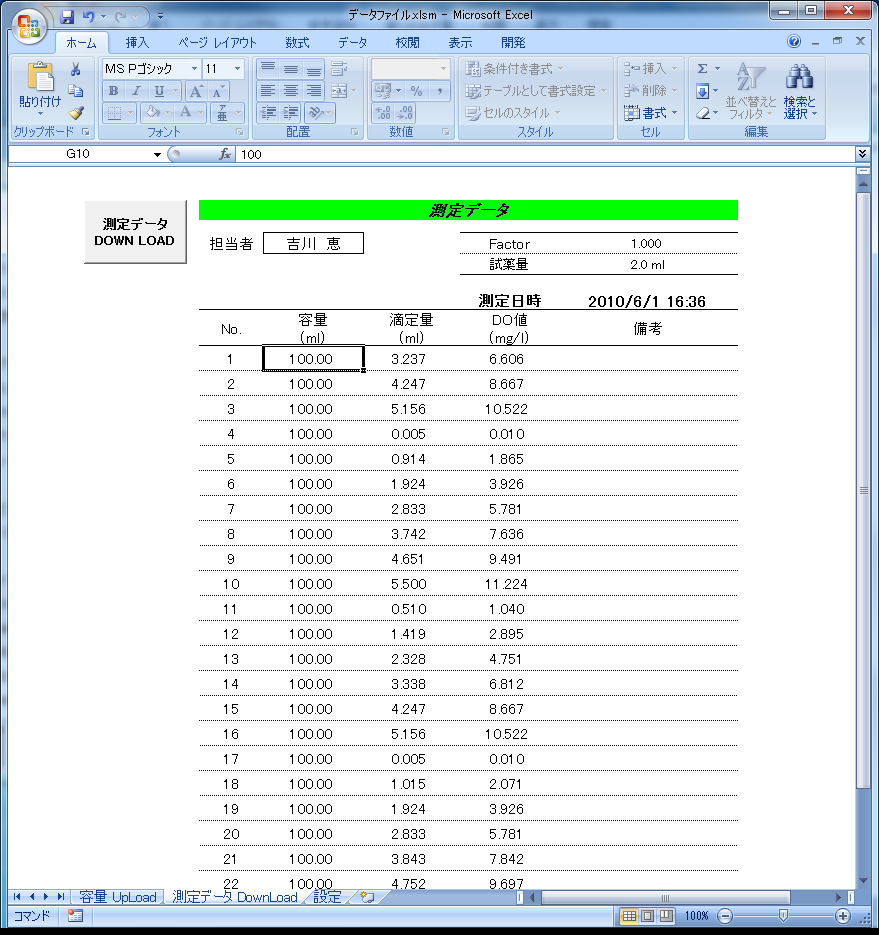Image resolution: width=879 pixels, height=935 pixels.
Task: Toggle wrap text in the alignment group
Action: point(339,69)
